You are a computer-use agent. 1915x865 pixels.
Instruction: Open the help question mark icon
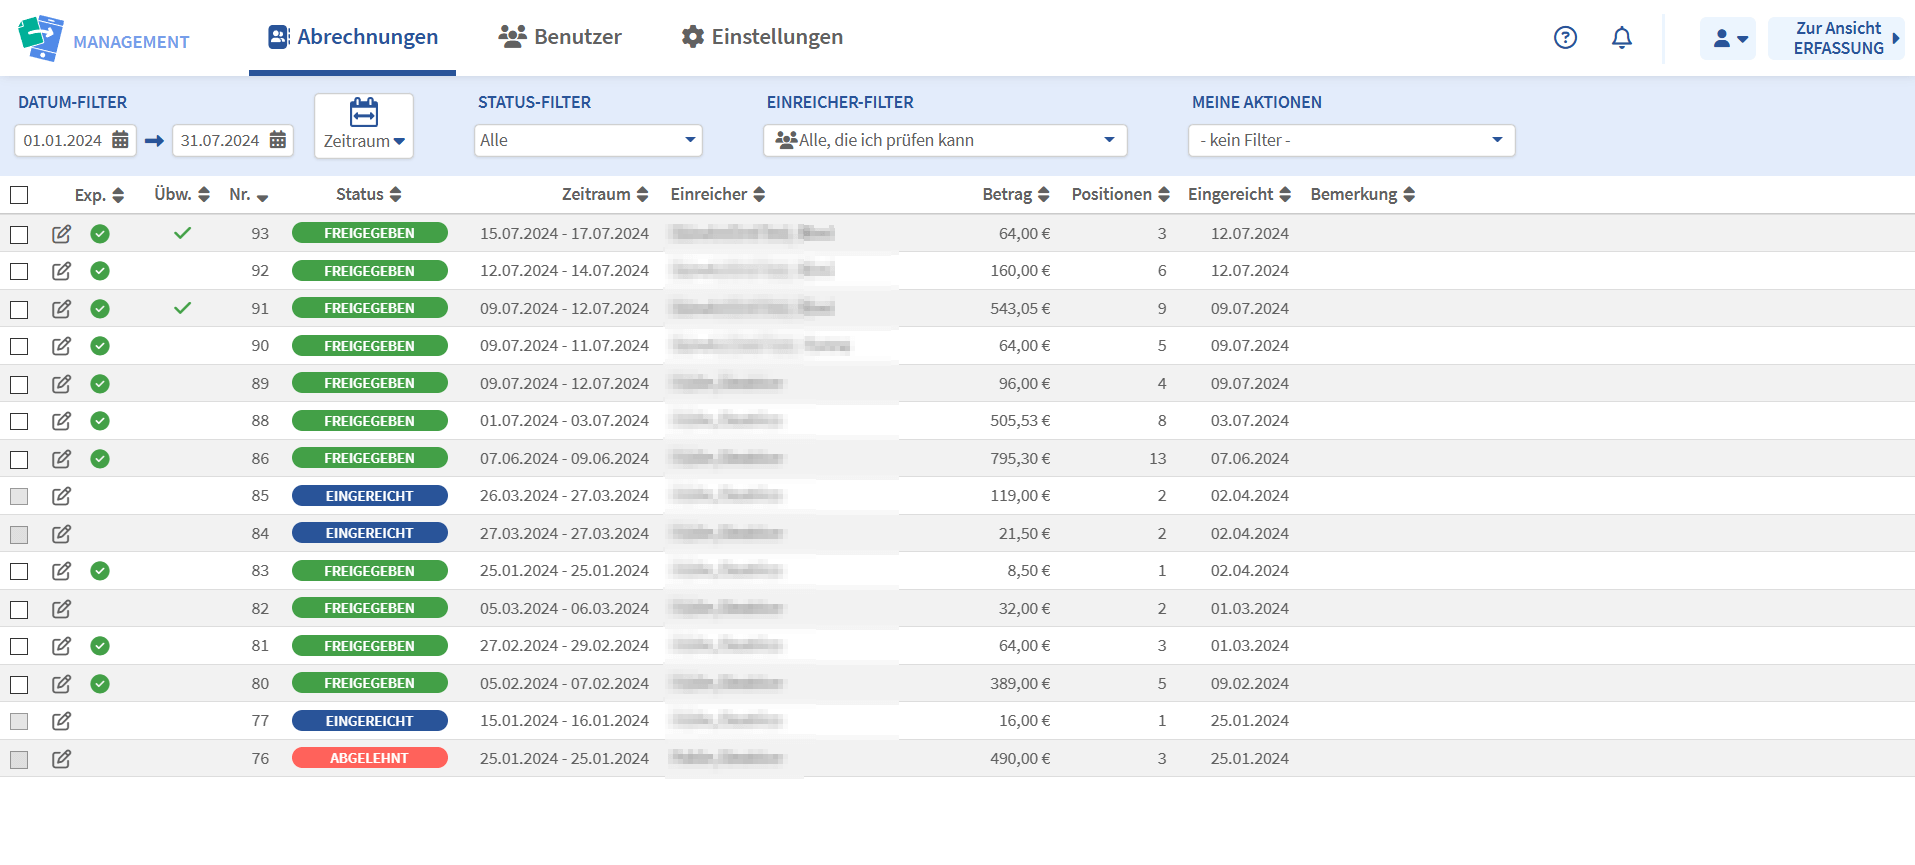click(x=1565, y=38)
